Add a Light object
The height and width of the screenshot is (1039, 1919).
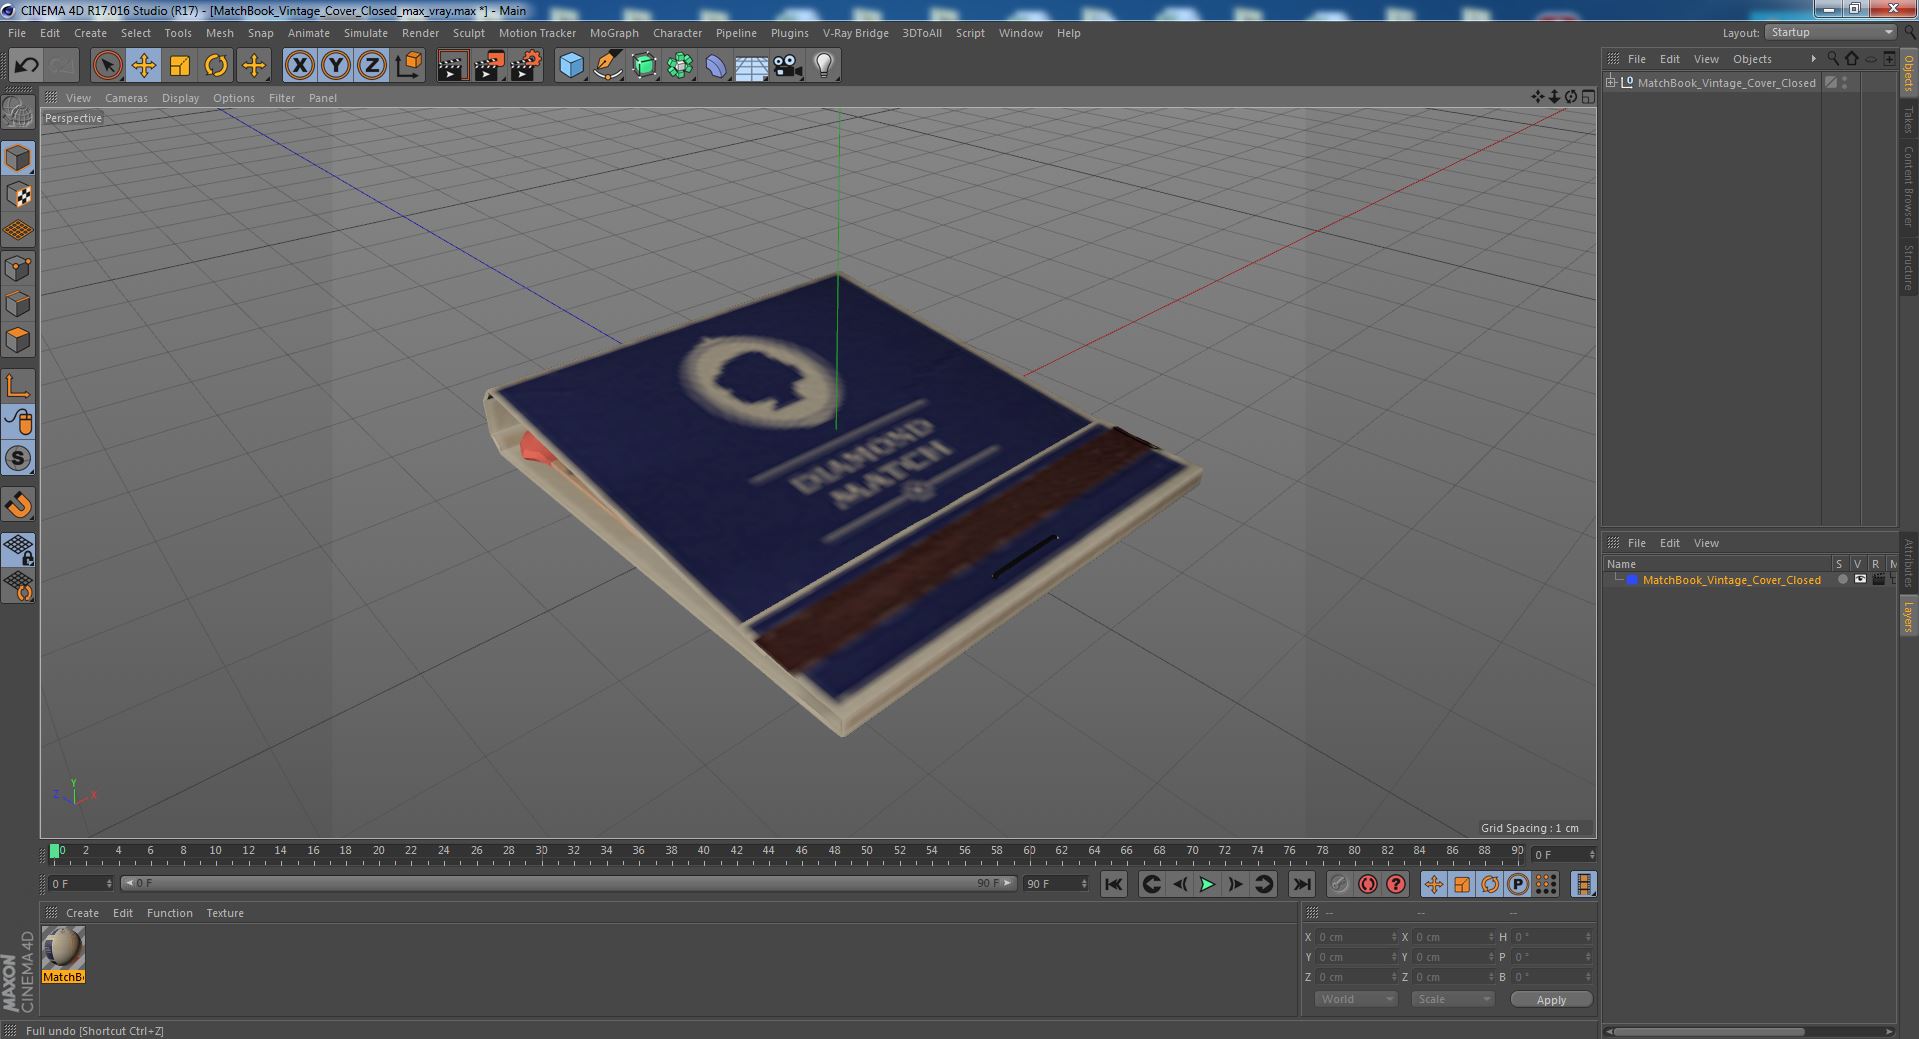tap(824, 66)
